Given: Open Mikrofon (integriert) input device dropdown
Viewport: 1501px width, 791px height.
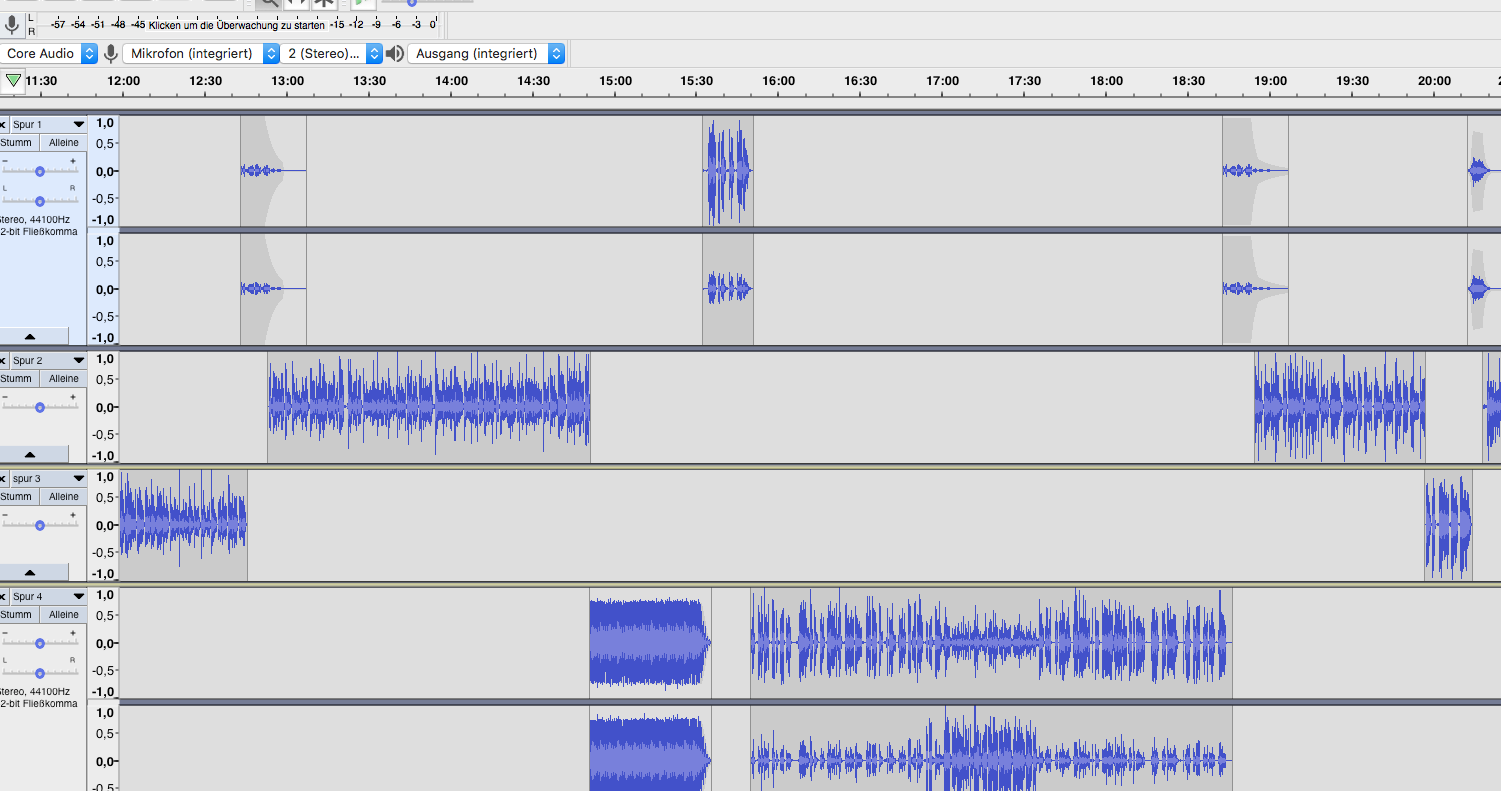Looking at the screenshot, I should point(201,54).
